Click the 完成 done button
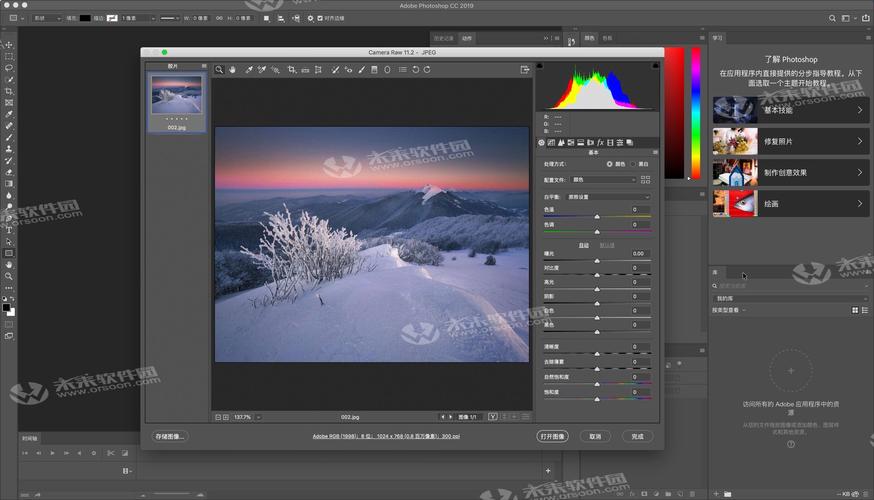Viewport: 874px width, 500px height. tap(638, 436)
